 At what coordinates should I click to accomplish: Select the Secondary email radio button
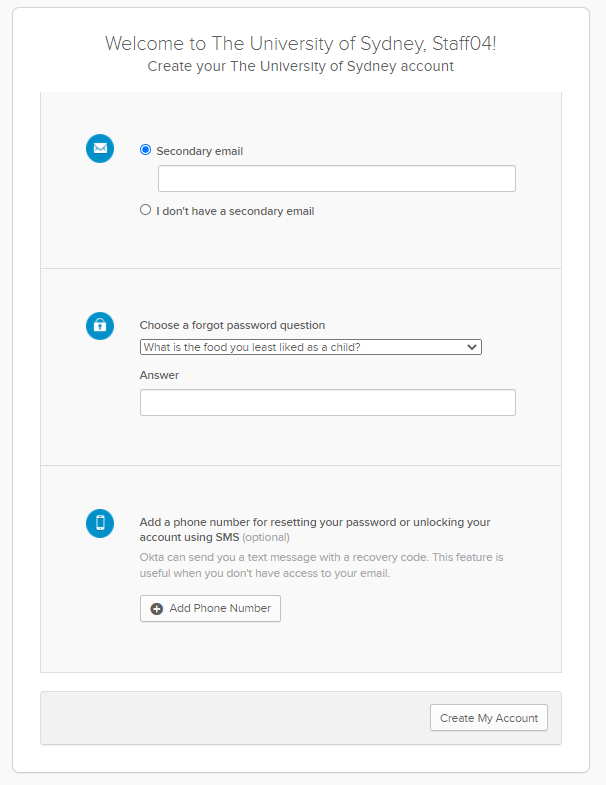point(146,150)
